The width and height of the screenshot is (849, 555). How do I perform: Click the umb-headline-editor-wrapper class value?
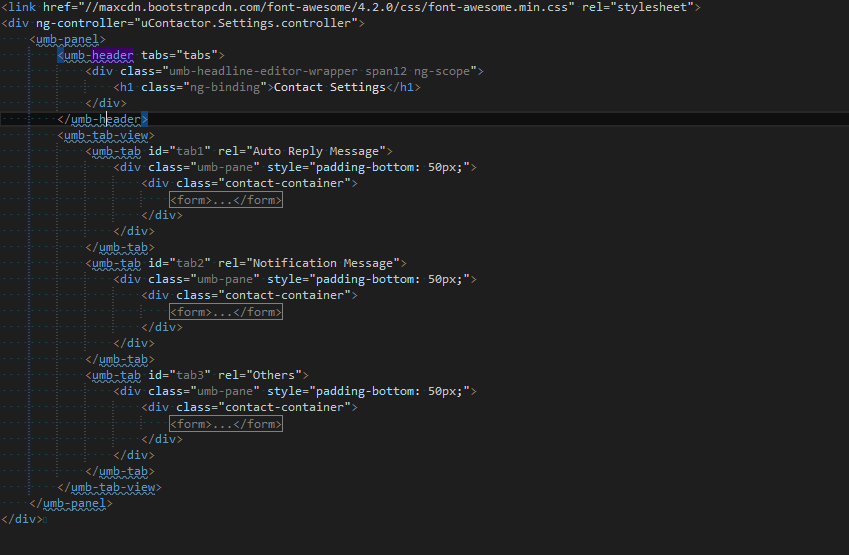263,71
